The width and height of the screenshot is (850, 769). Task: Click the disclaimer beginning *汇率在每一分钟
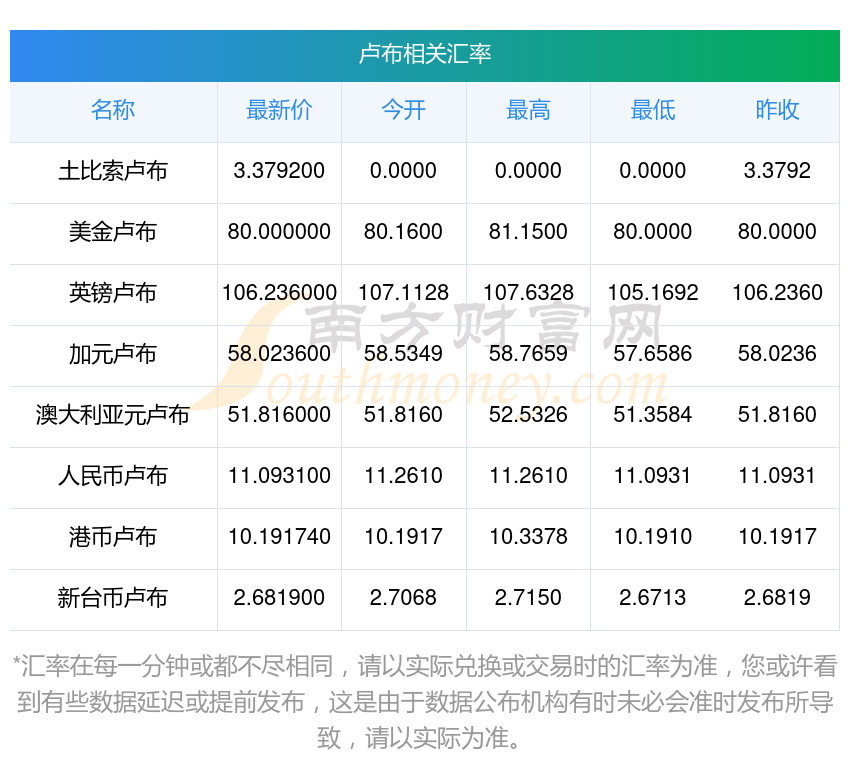pos(424,702)
